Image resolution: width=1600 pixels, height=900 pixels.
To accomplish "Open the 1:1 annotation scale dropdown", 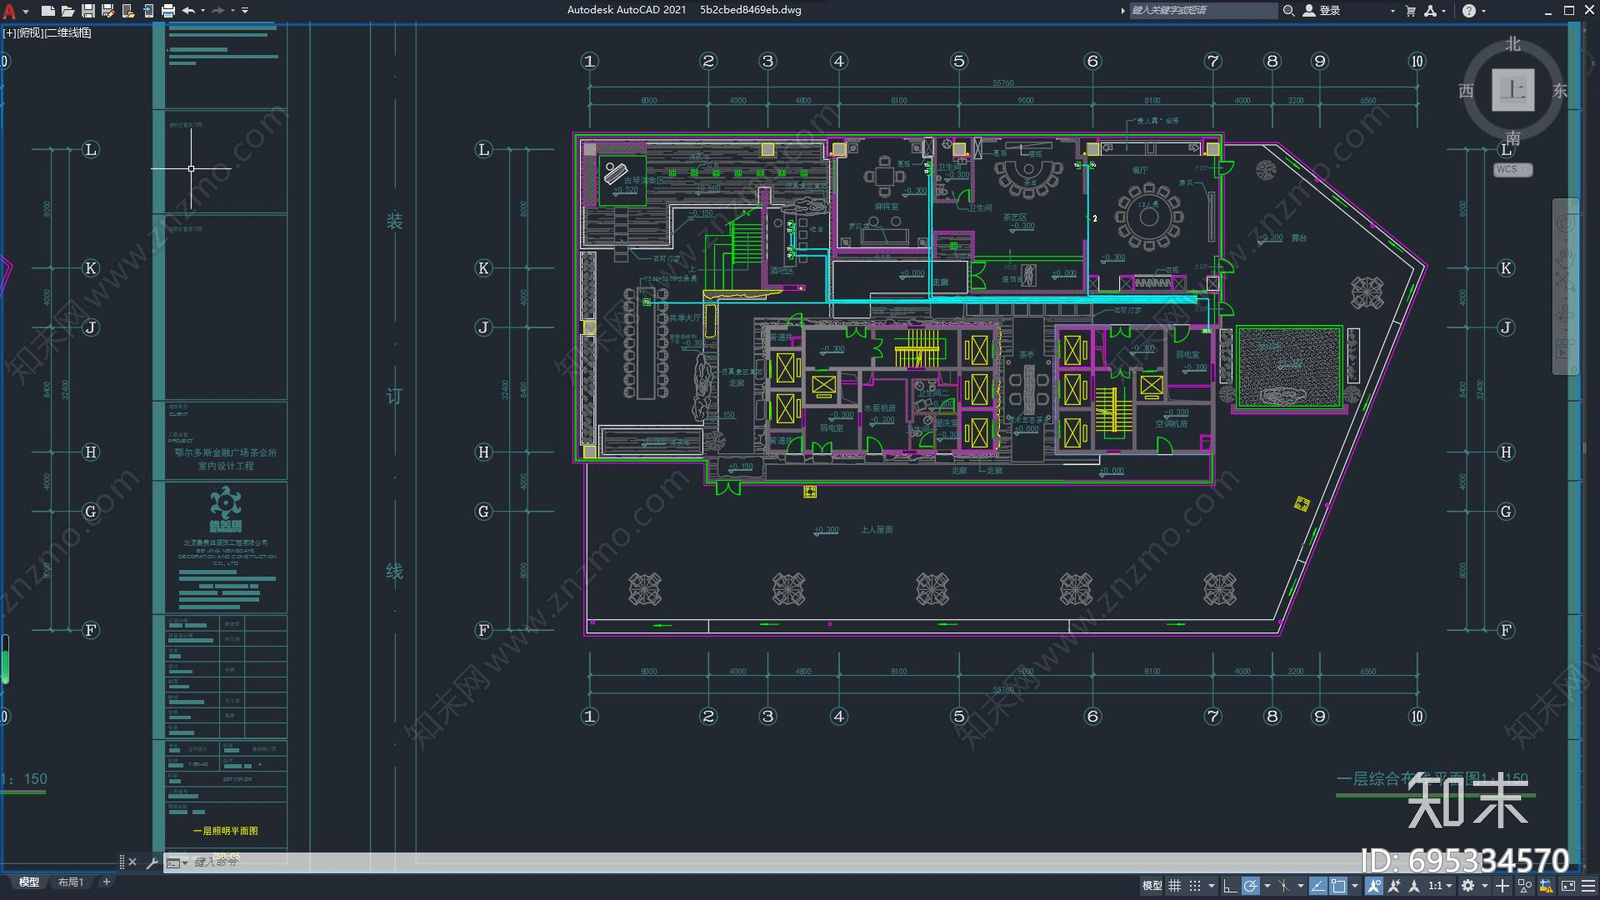I will (1440, 886).
